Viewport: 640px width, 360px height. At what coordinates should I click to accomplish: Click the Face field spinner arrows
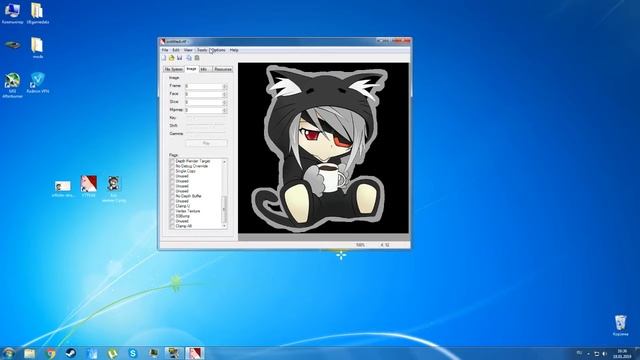click(225, 94)
